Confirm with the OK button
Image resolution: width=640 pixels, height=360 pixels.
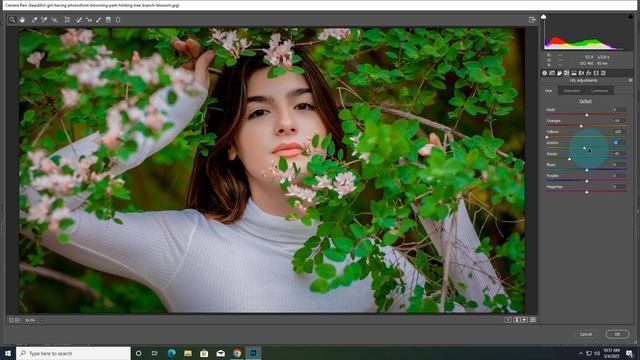(617, 334)
